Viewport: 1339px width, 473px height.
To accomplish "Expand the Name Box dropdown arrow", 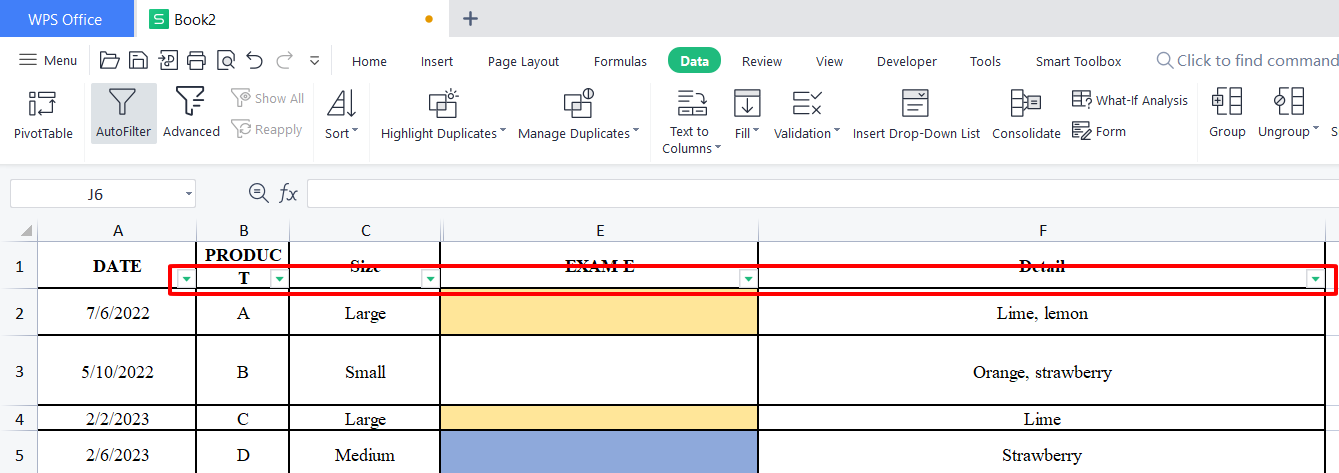I will 188,194.
